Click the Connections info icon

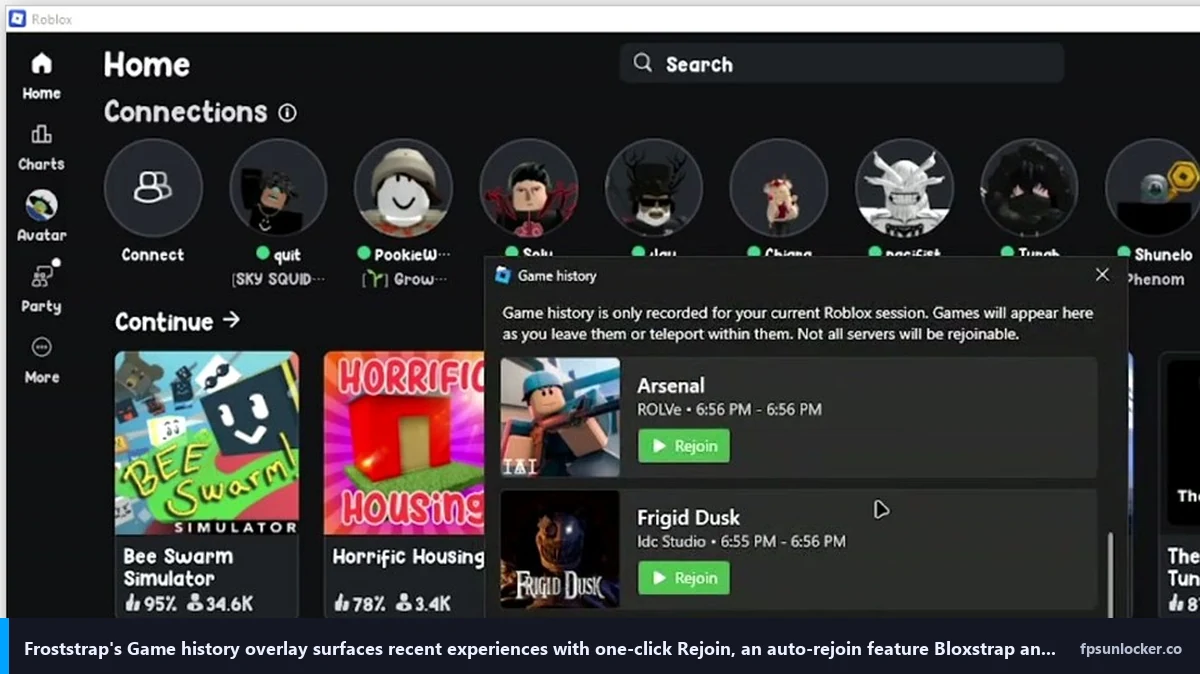pos(287,113)
